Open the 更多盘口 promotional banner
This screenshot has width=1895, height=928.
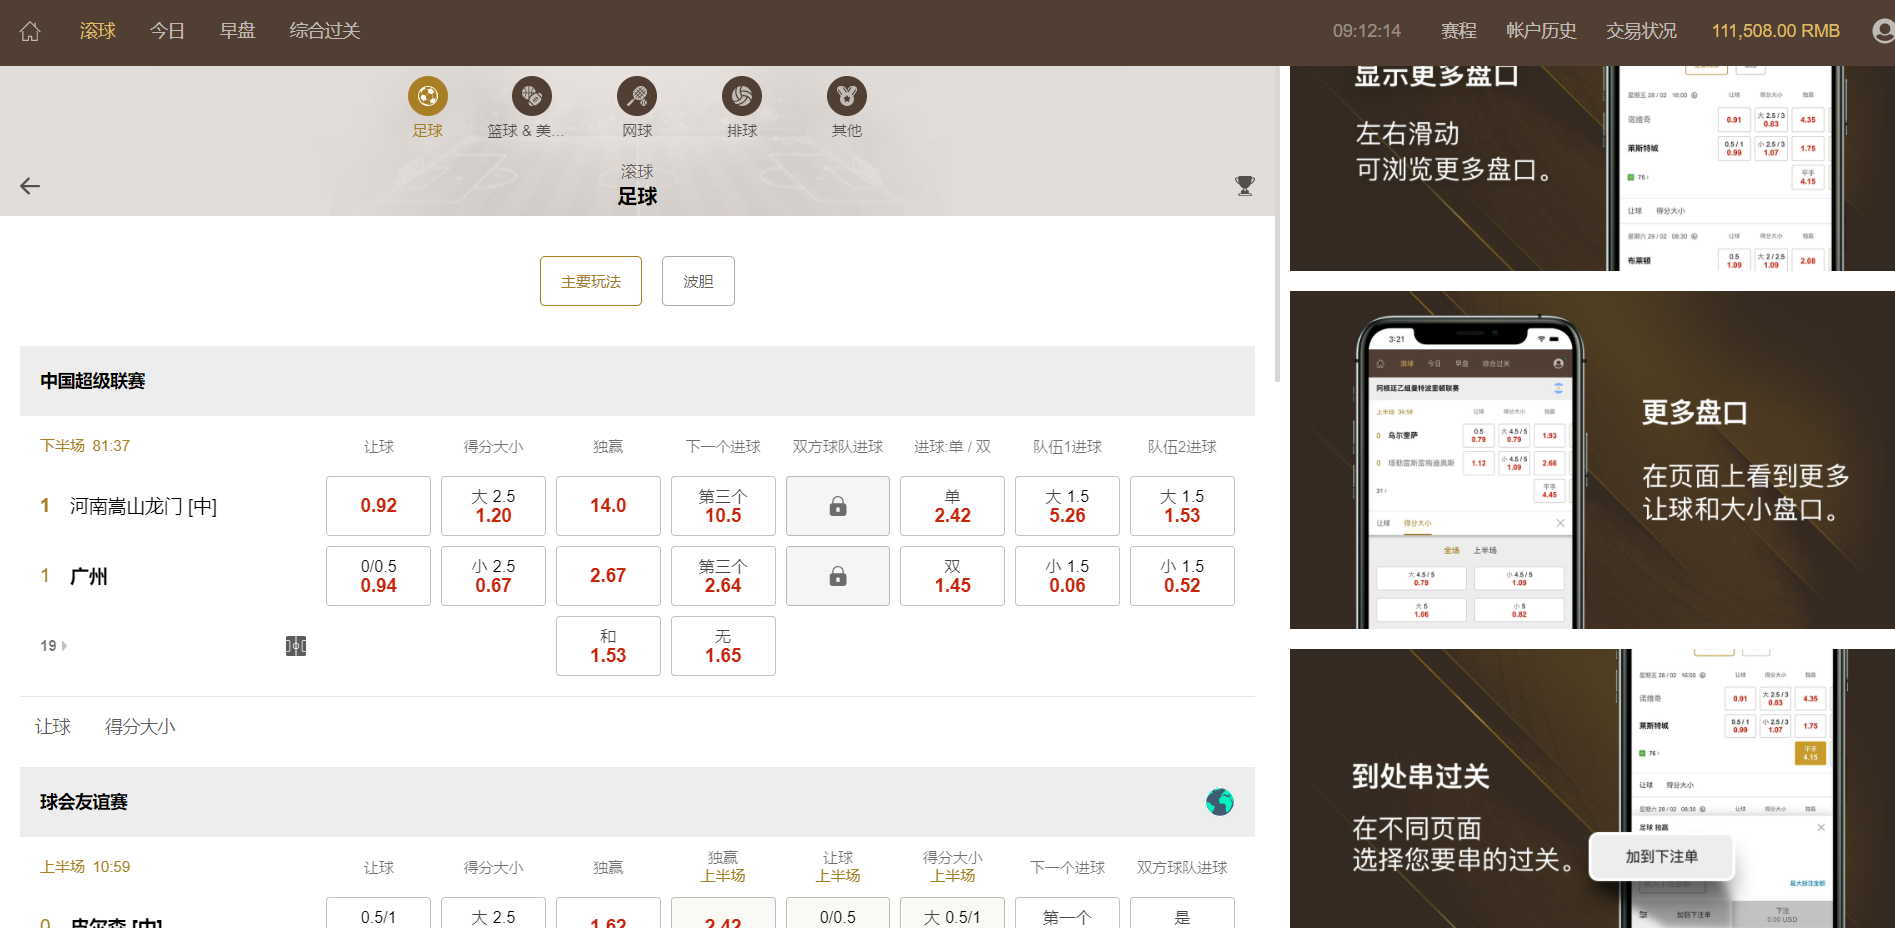click(1592, 460)
